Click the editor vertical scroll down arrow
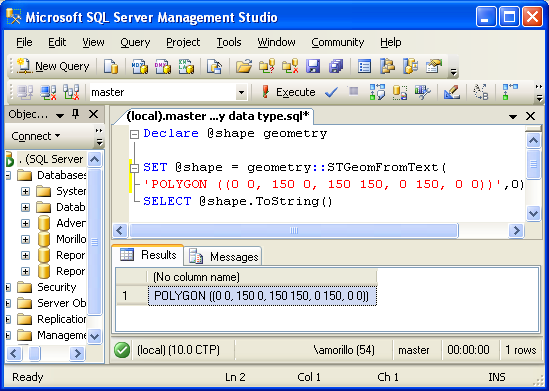Screen dimensions: 549x391 click(533, 213)
